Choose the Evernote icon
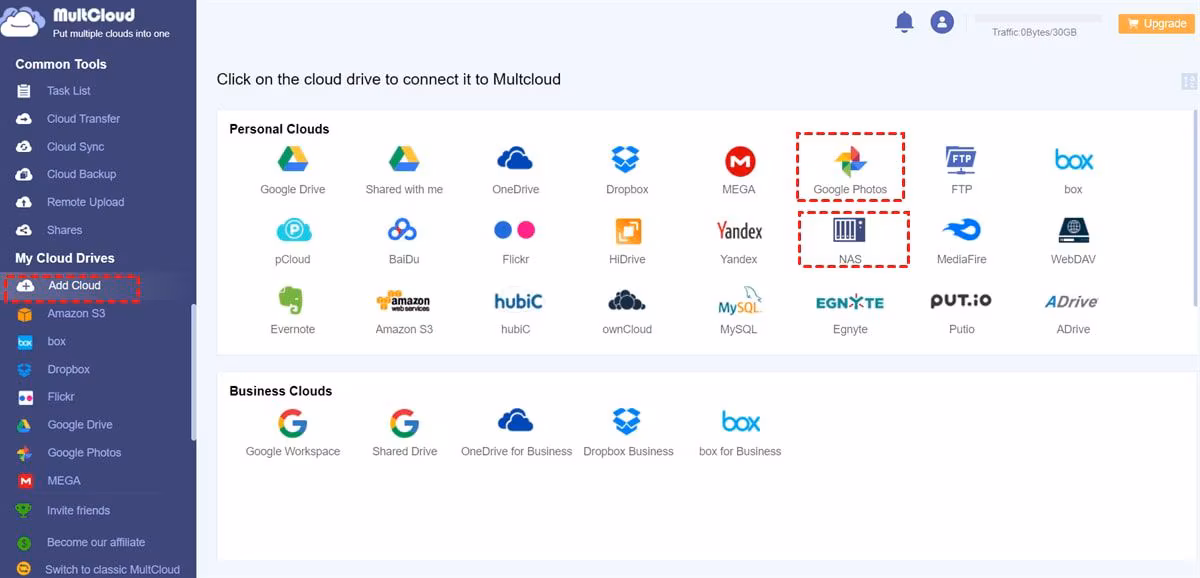The width and height of the screenshot is (1200, 578). 292,300
